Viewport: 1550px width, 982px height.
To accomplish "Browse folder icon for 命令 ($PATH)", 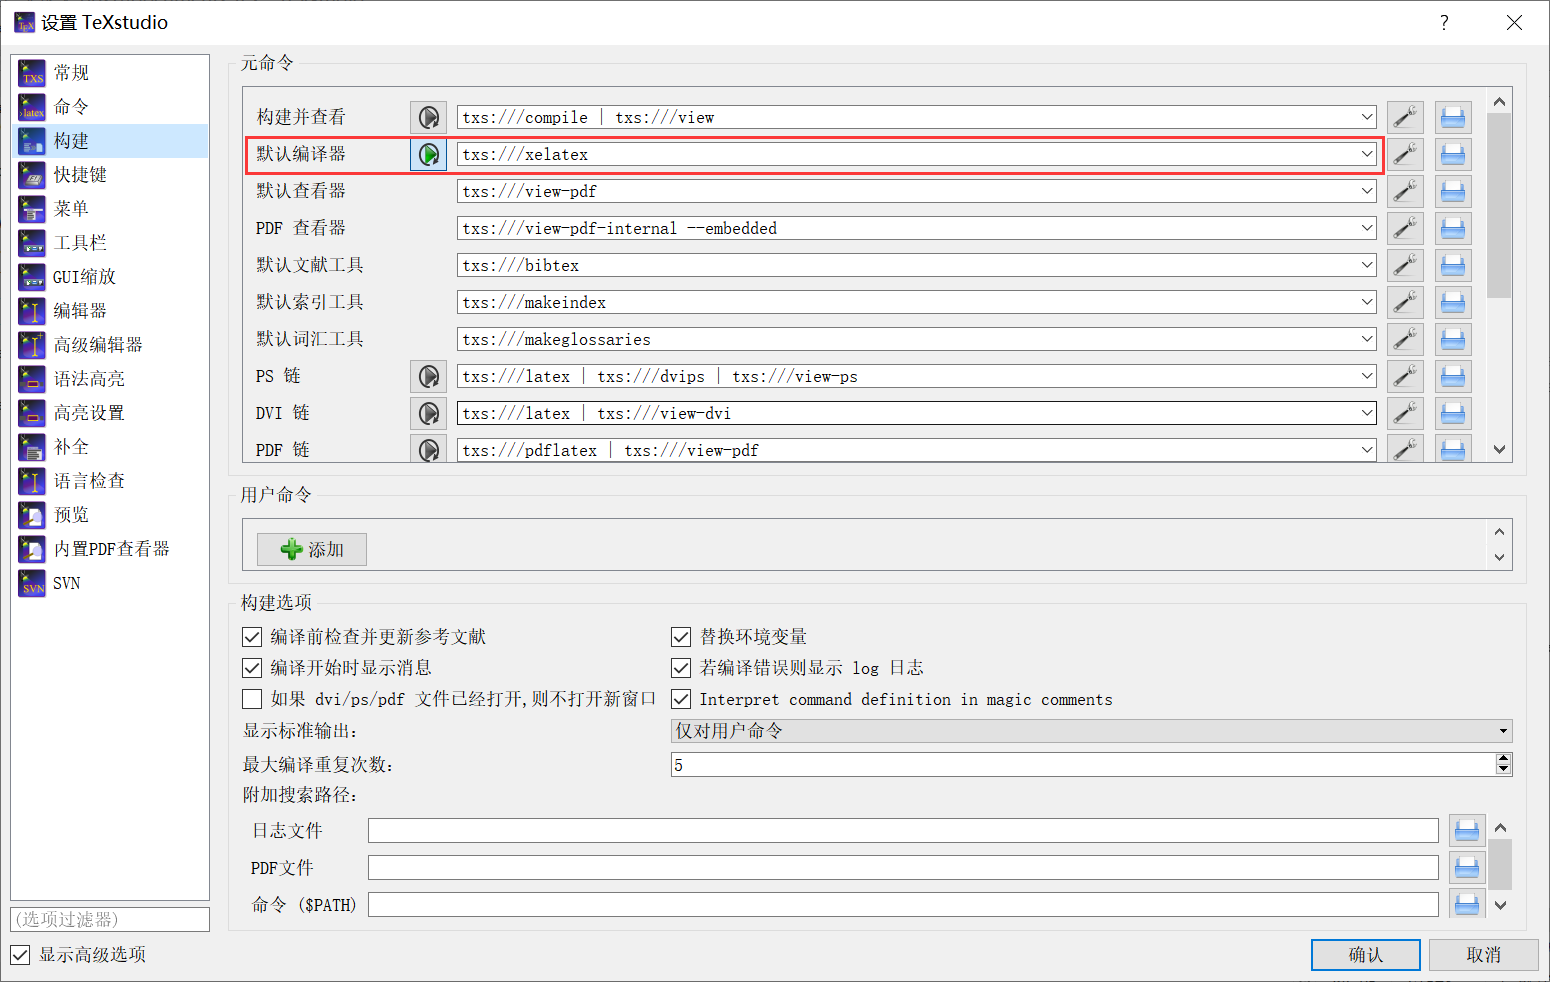I will point(1467,904).
